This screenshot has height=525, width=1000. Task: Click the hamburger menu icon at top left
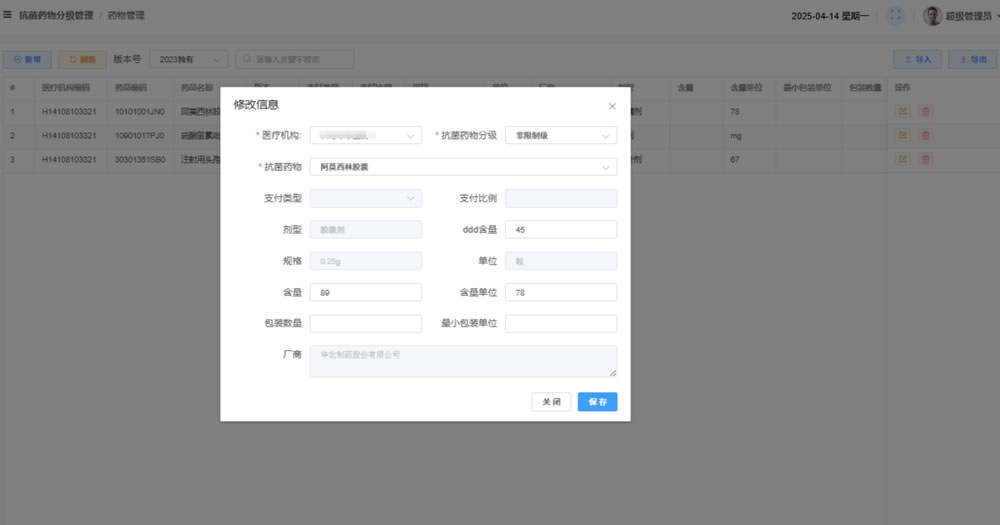pos(8,15)
